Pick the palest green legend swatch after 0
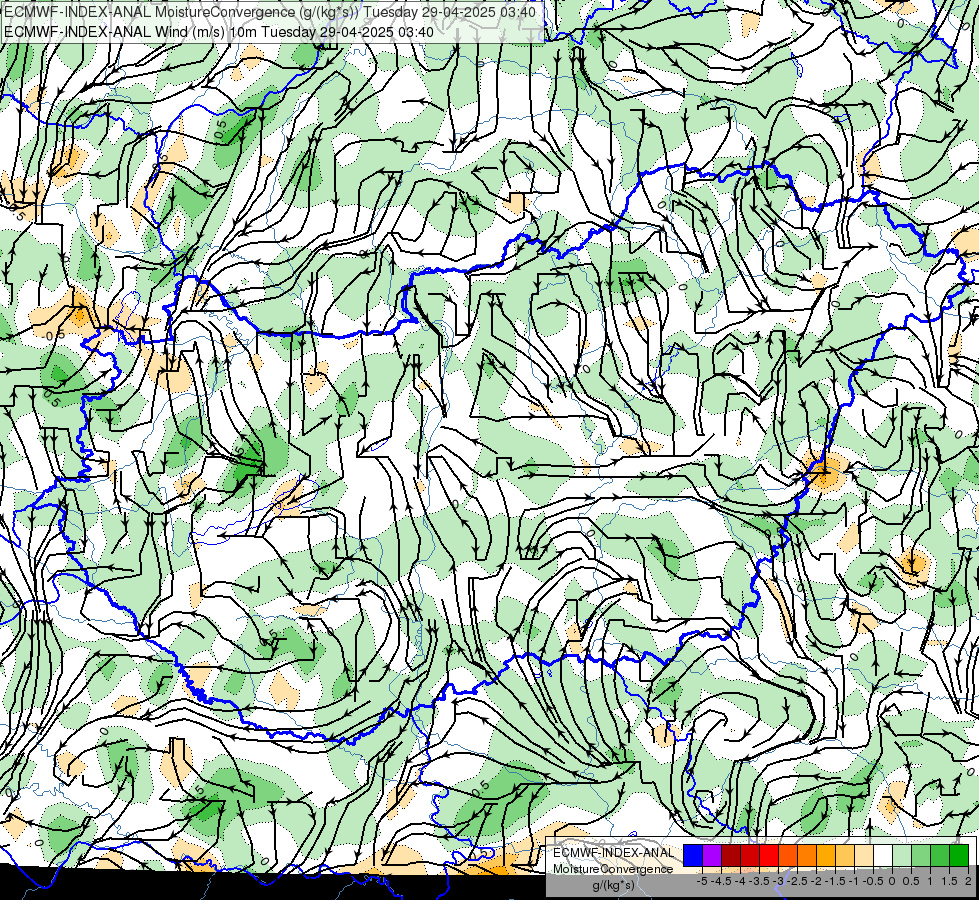 (902, 855)
